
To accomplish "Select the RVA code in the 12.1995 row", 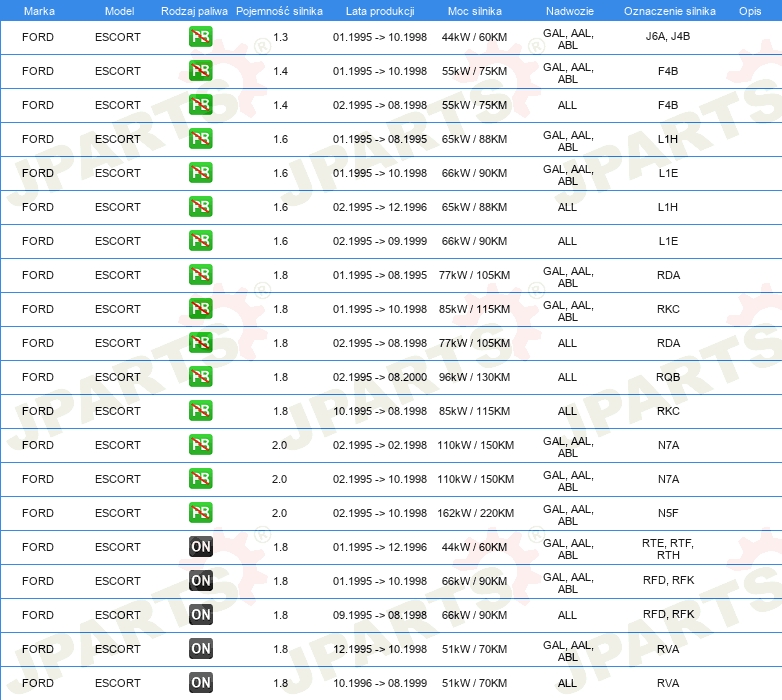I will pos(668,649).
